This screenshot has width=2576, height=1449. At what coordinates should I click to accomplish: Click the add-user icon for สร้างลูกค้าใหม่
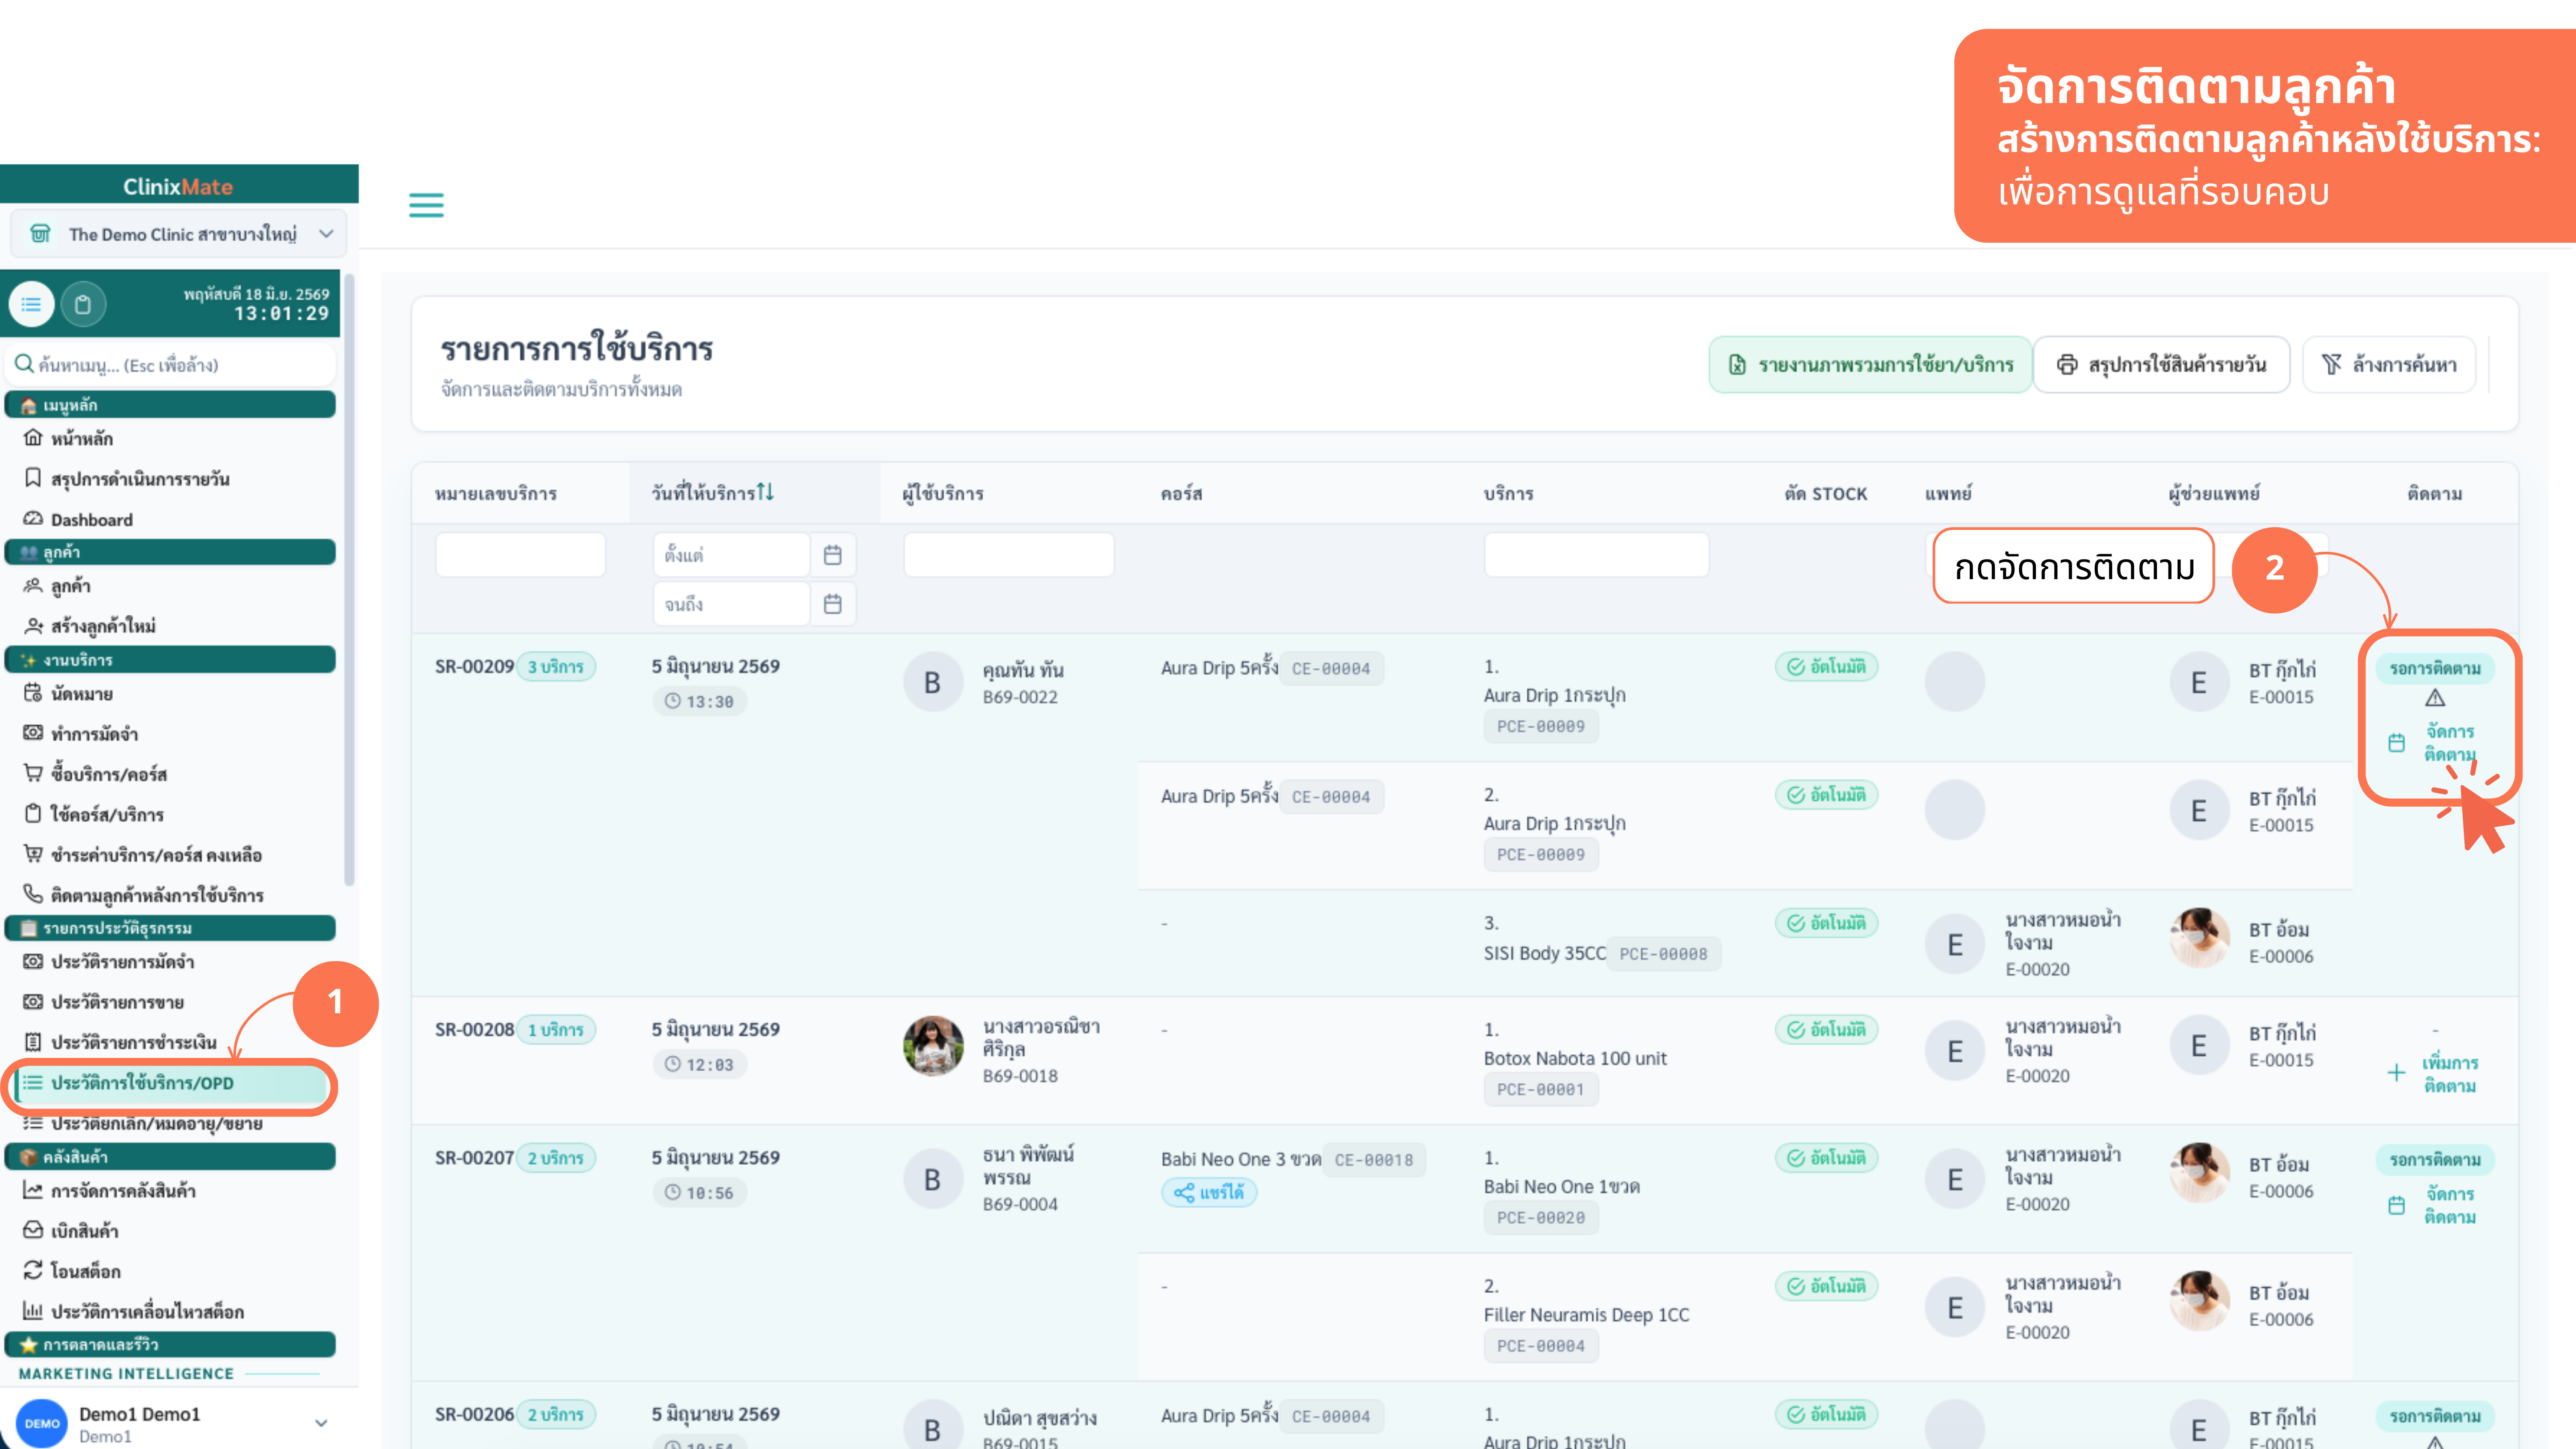[33, 626]
